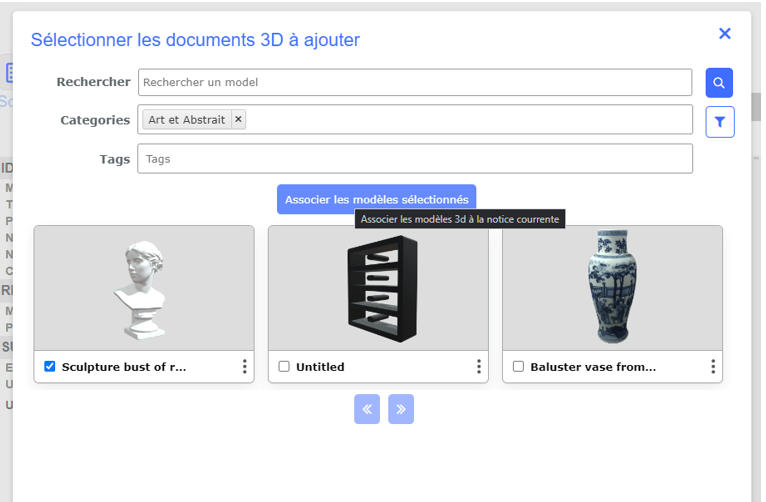The width and height of the screenshot is (766, 502).
Task: Go to previous page of models
Action: coord(367,409)
